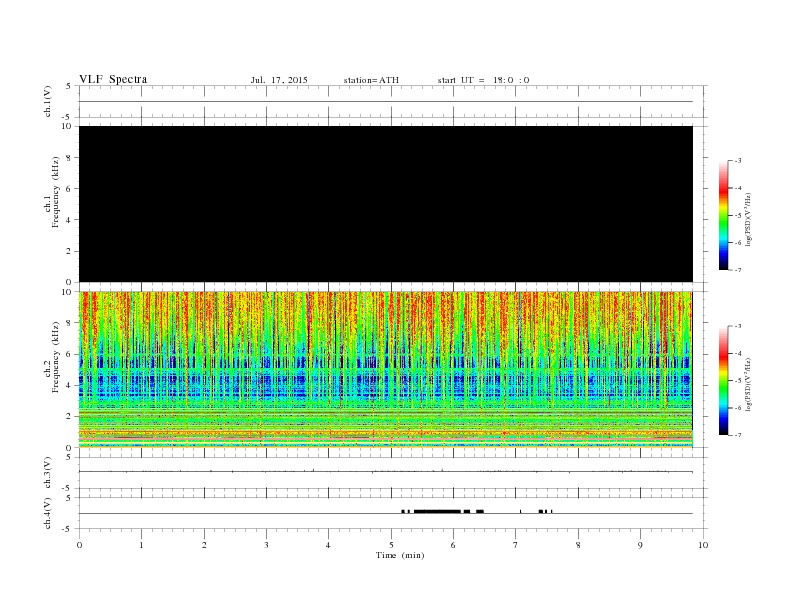Screen dimensions: 792x612
Task: Click the "ch.4(V)" axis label
Action: click(48, 513)
